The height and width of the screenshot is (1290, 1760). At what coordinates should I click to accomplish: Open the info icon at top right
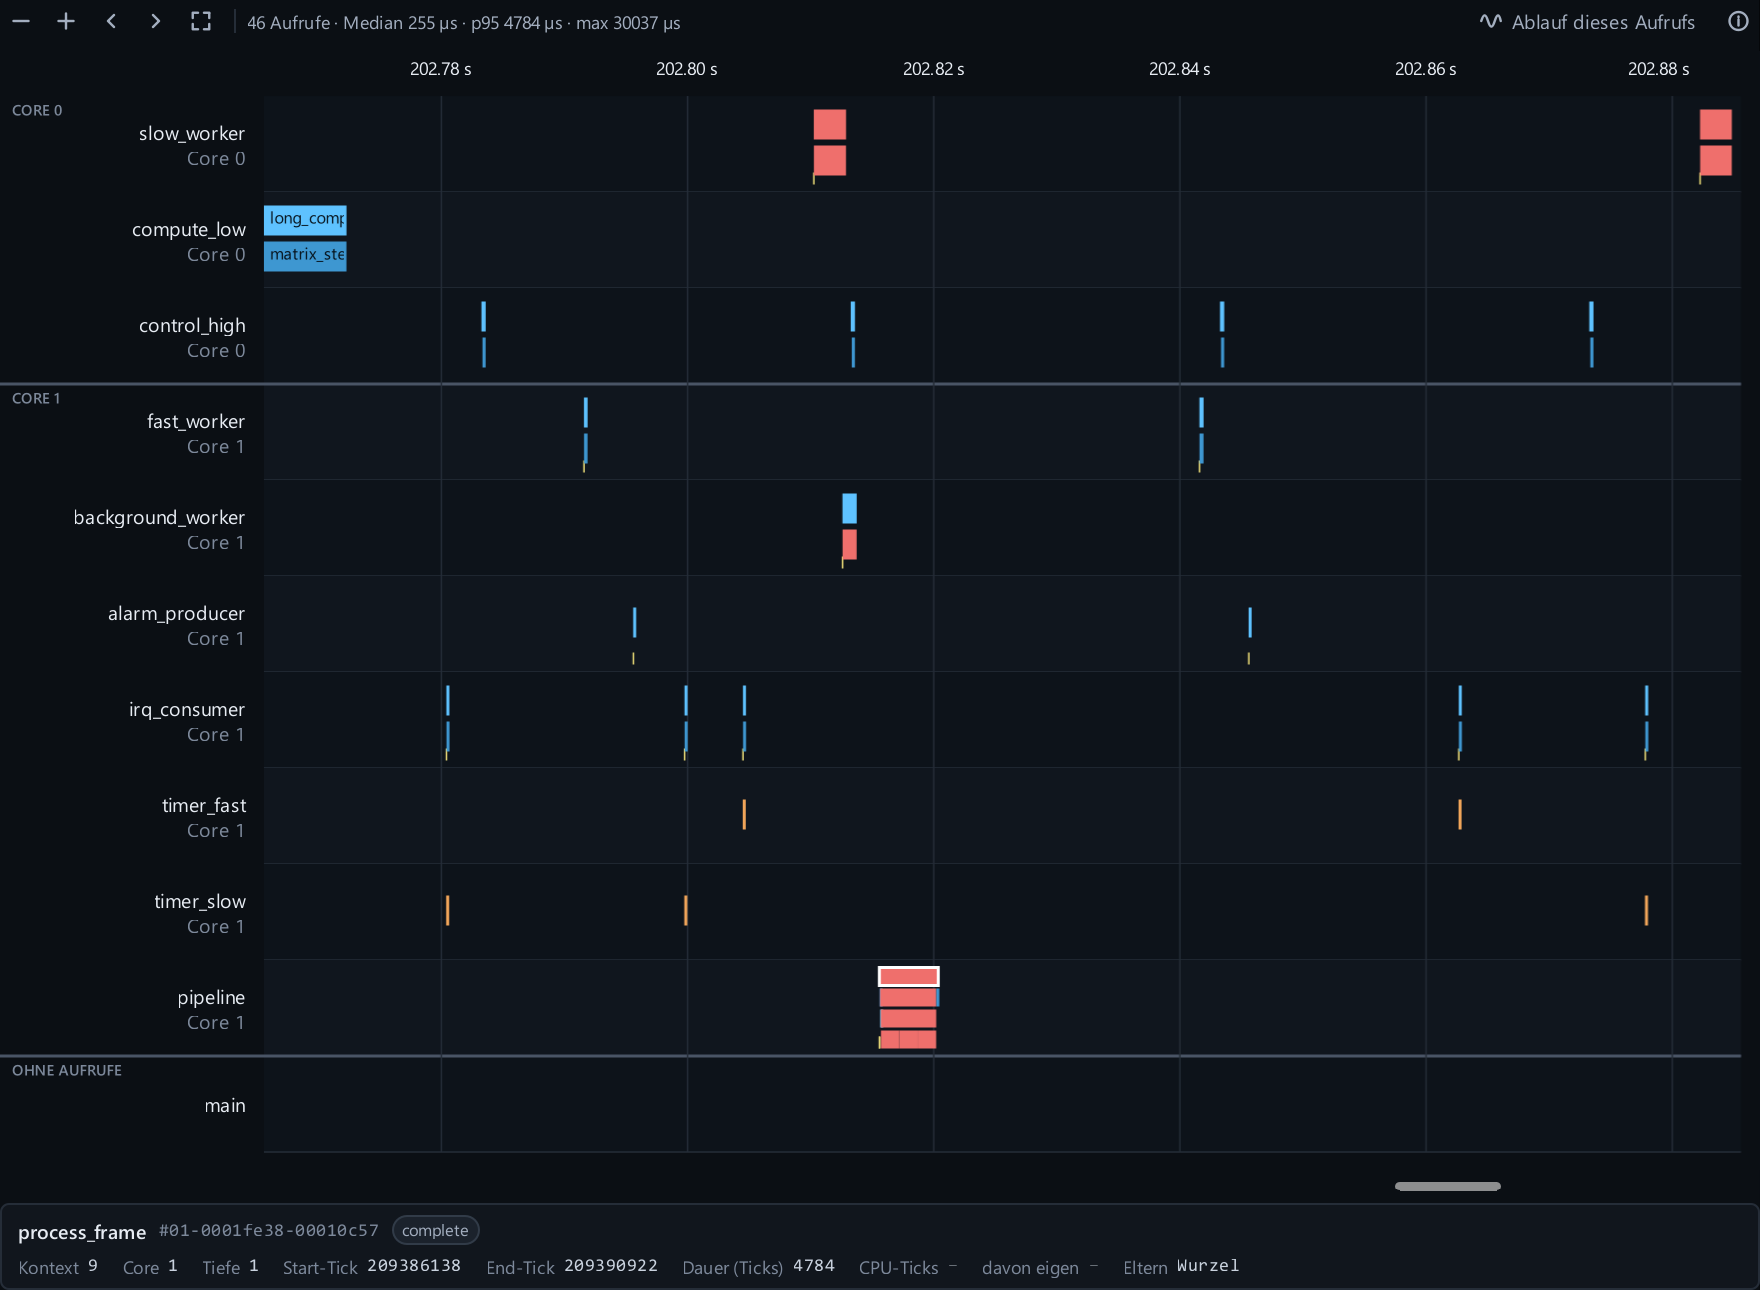click(1738, 21)
